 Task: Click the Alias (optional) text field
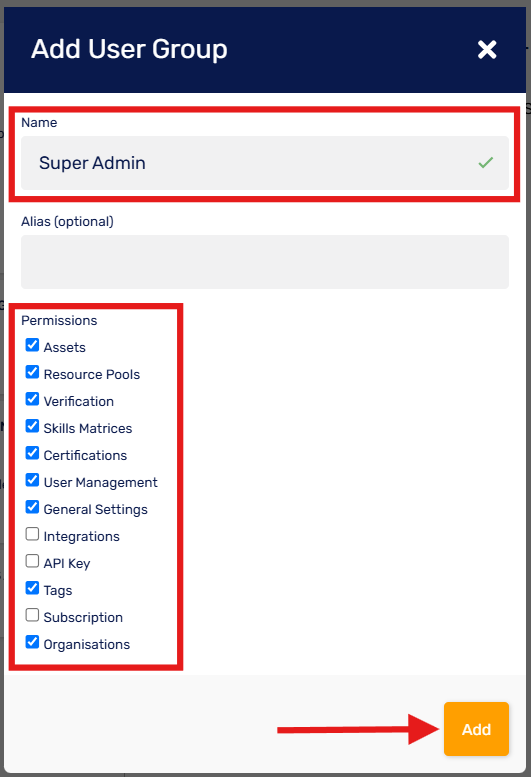(265, 262)
